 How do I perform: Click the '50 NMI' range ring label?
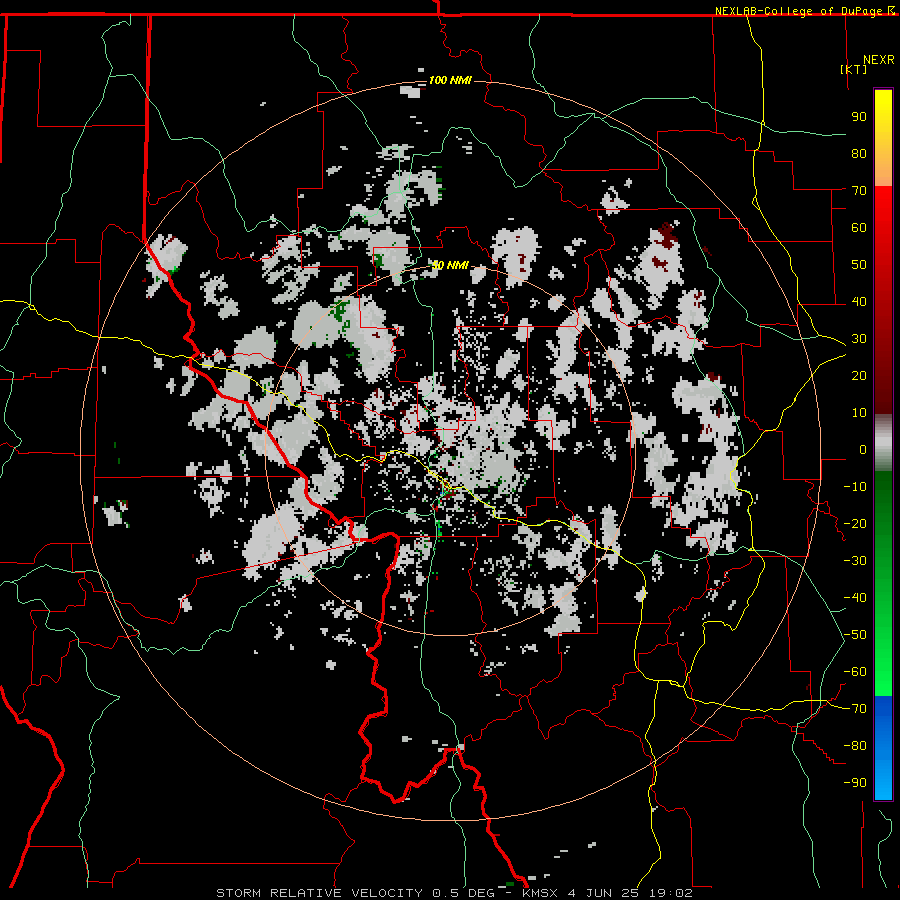pyautogui.click(x=450, y=265)
